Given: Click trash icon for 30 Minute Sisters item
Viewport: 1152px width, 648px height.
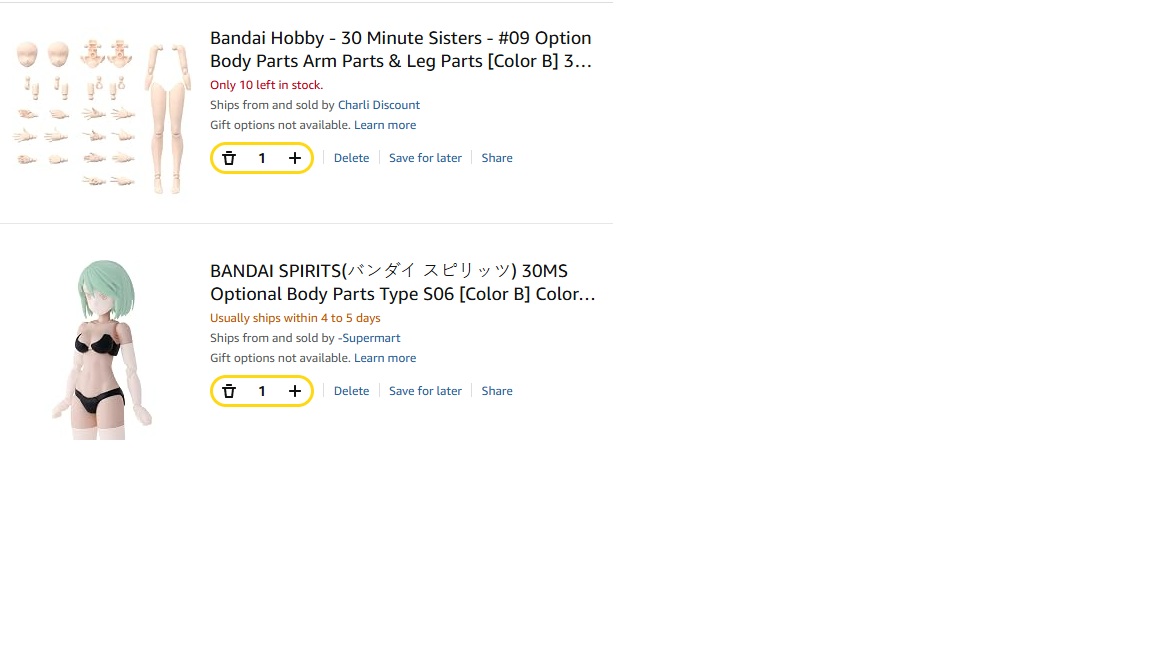Looking at the screenshot, I should (229, 158).
